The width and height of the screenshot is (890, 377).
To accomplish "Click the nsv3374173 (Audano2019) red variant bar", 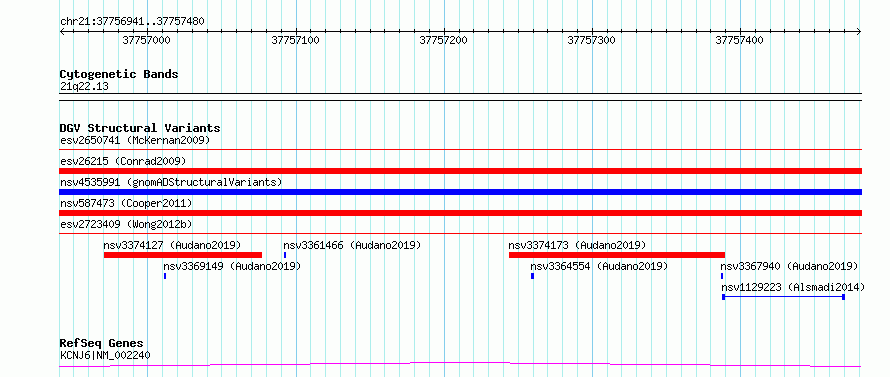I will tap(617, 255).
